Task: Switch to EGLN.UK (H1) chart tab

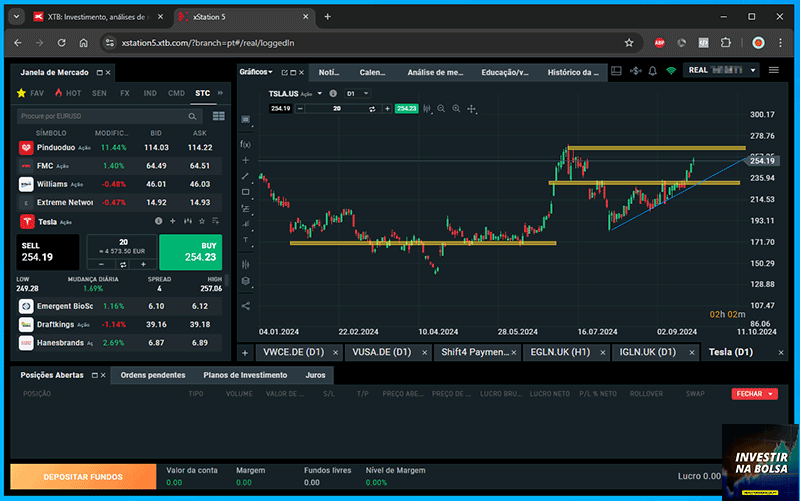Action: pyautogui.click(x=560, y=352)
